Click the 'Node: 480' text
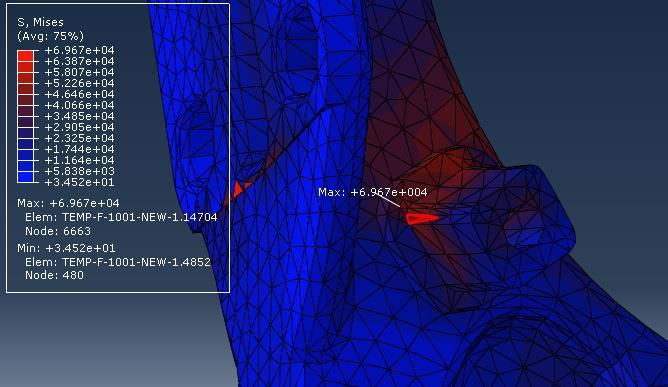The image size is (668, 387). 54,275
